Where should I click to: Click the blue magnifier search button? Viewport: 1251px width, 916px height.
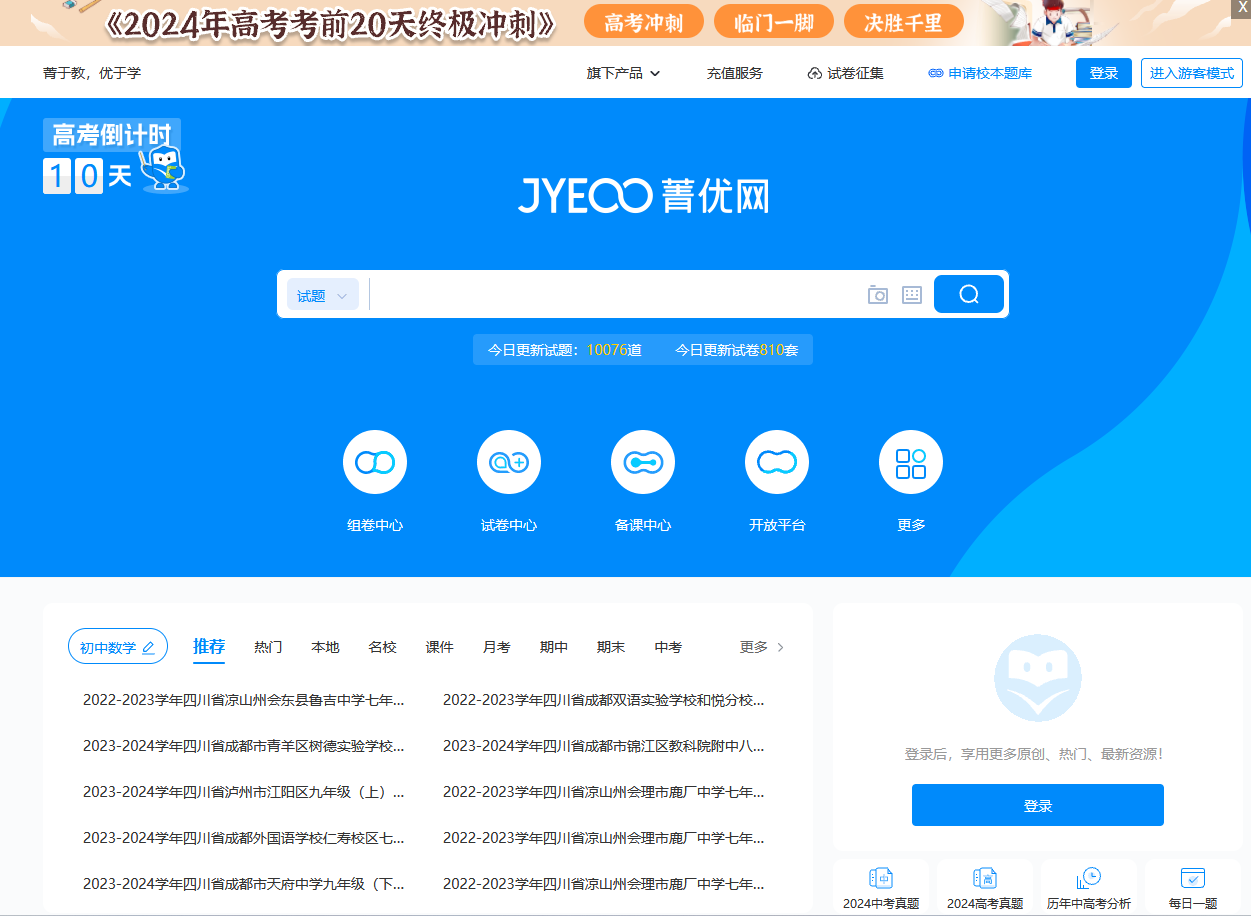coord(968,294)
